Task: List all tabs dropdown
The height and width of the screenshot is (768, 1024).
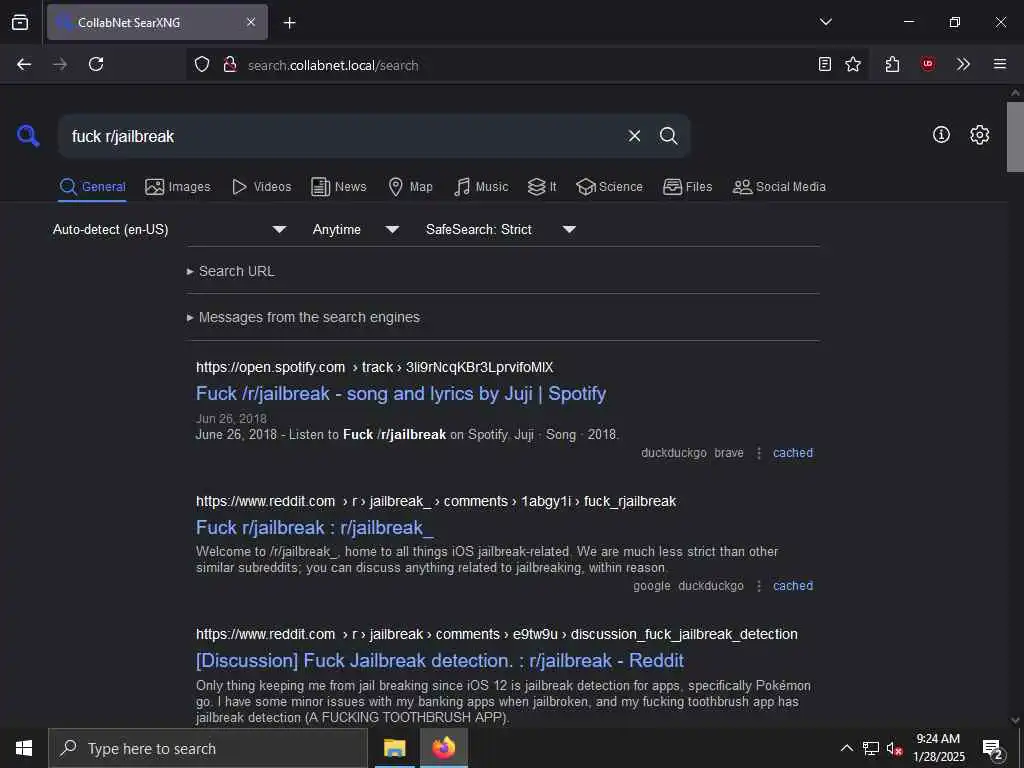Action: click(x=825, y=22)
